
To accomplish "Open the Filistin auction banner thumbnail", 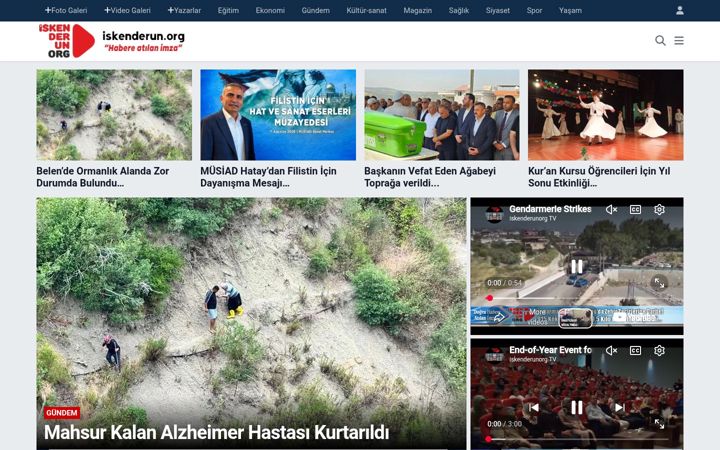I will pos(278,115).
